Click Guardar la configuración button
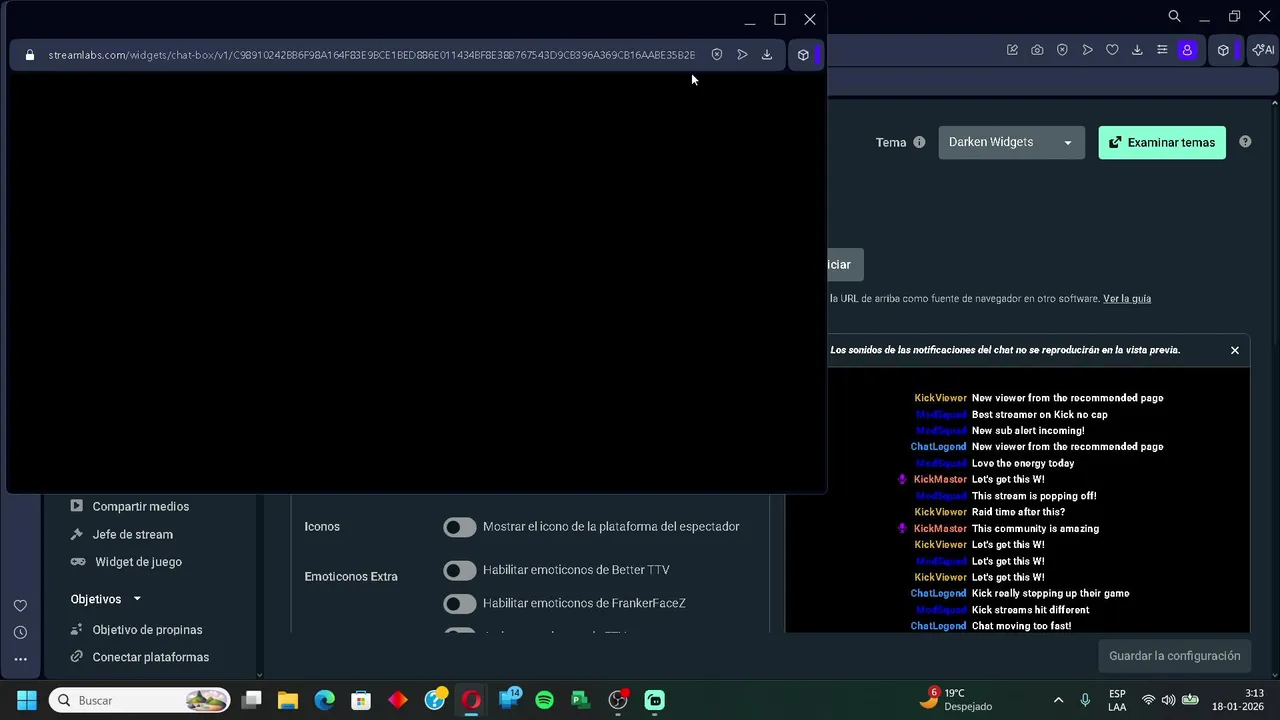1280x720 pixels. pos(1174,656)
